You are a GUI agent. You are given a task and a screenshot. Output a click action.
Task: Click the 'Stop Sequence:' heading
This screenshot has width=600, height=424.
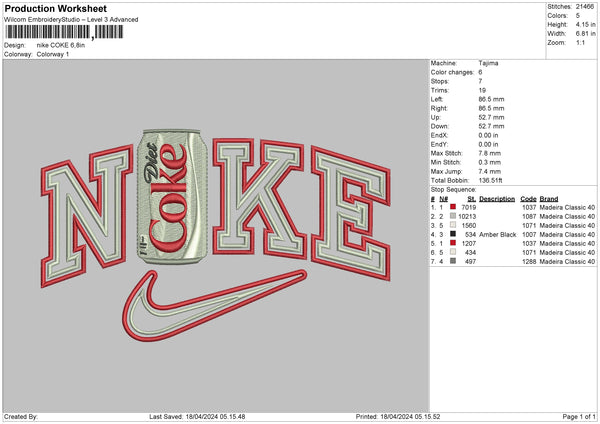(x=453, y=190)
